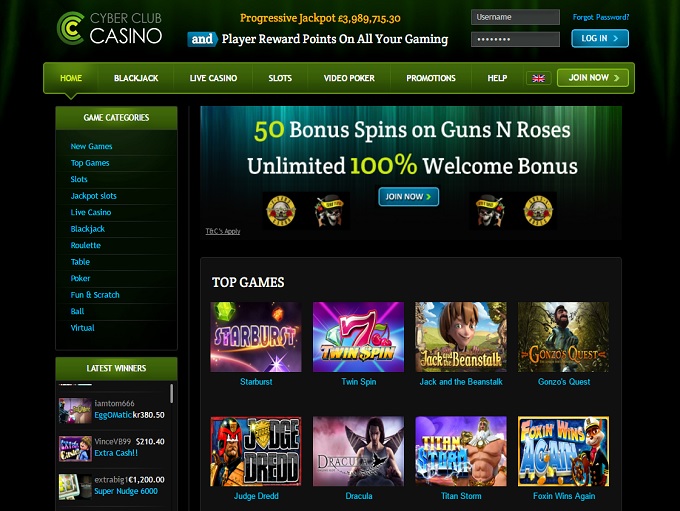Click the Extra Cash winner game icon
The image size is (680, 511).
pos(75,448)
